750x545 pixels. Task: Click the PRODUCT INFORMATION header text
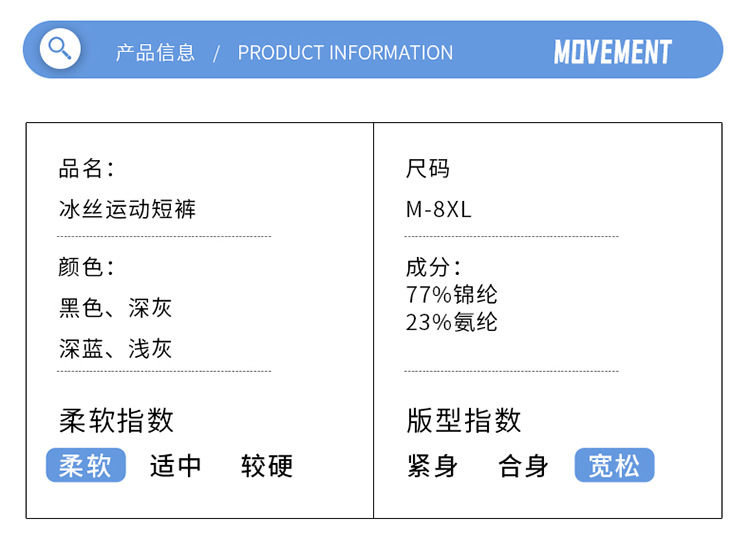click(345, 53)
